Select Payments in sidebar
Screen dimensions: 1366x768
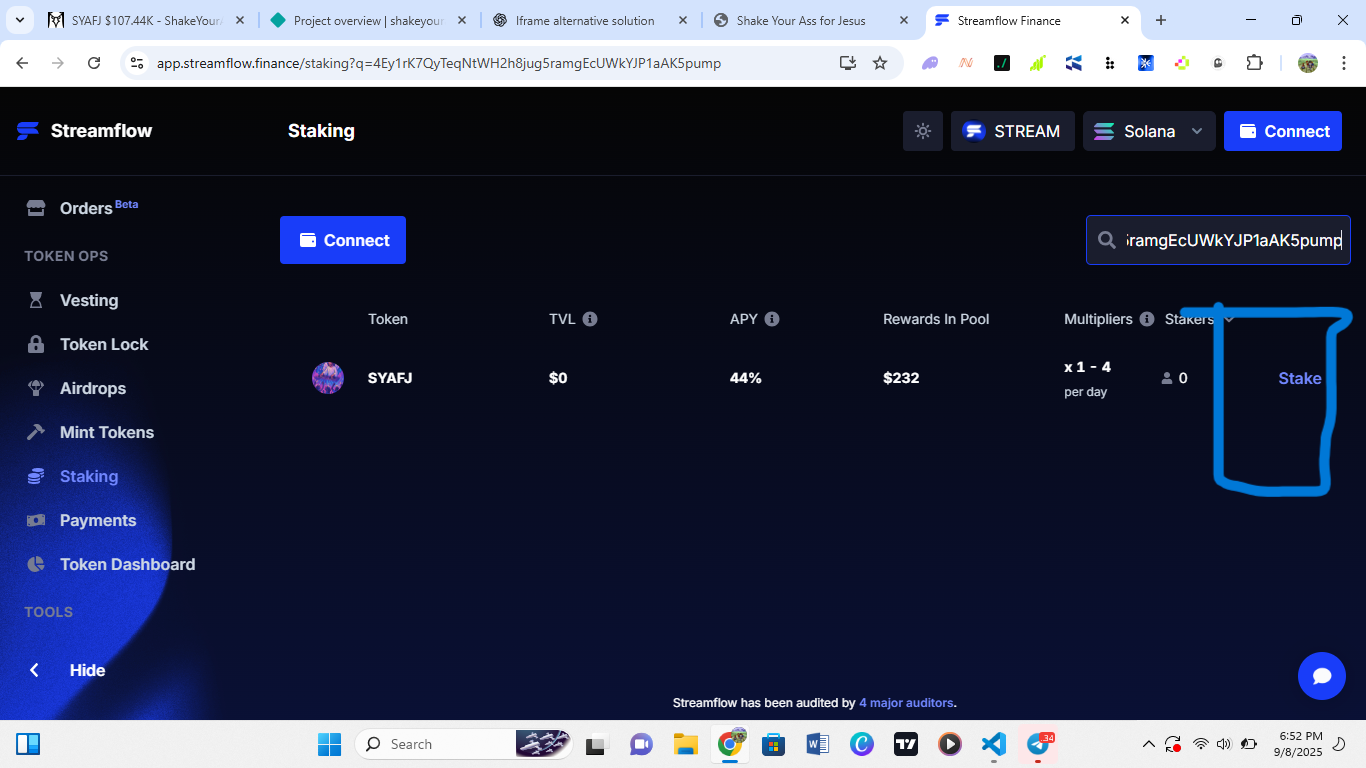pos(97,520)
